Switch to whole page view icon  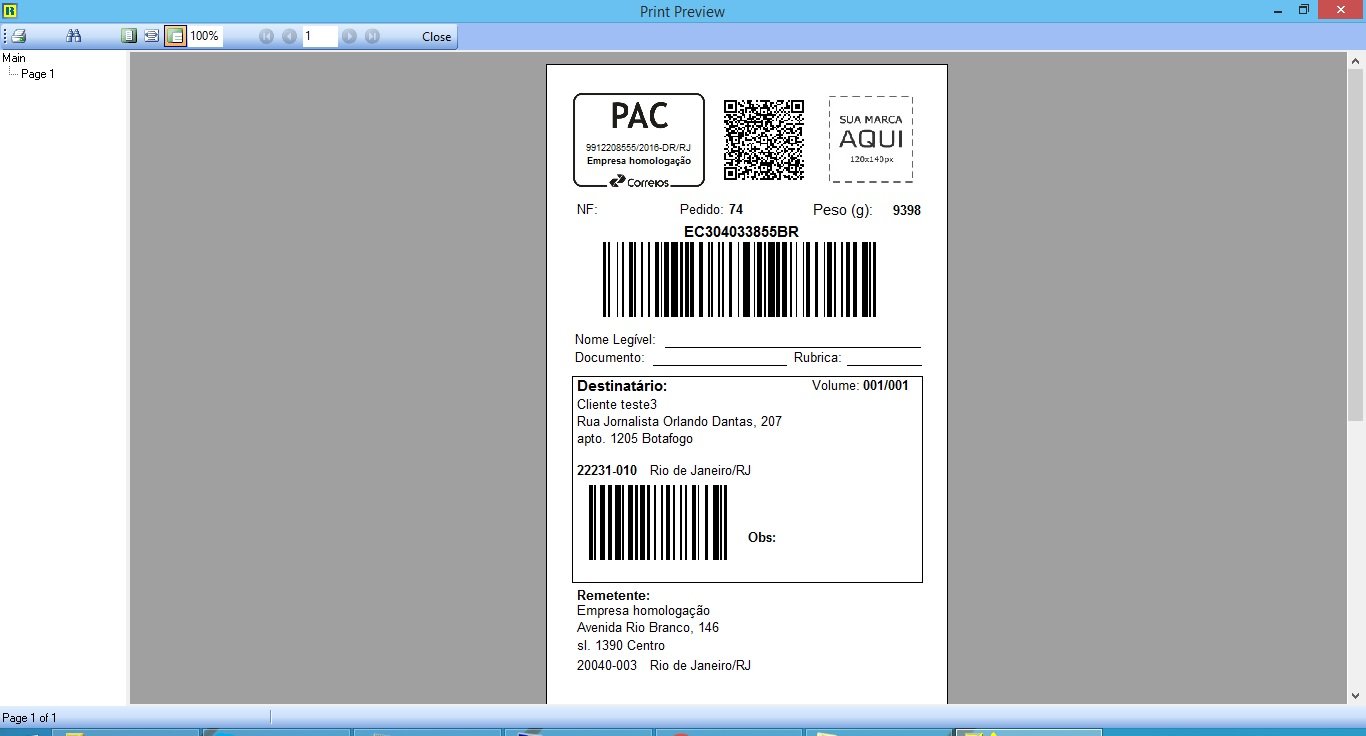coord(128,36)
